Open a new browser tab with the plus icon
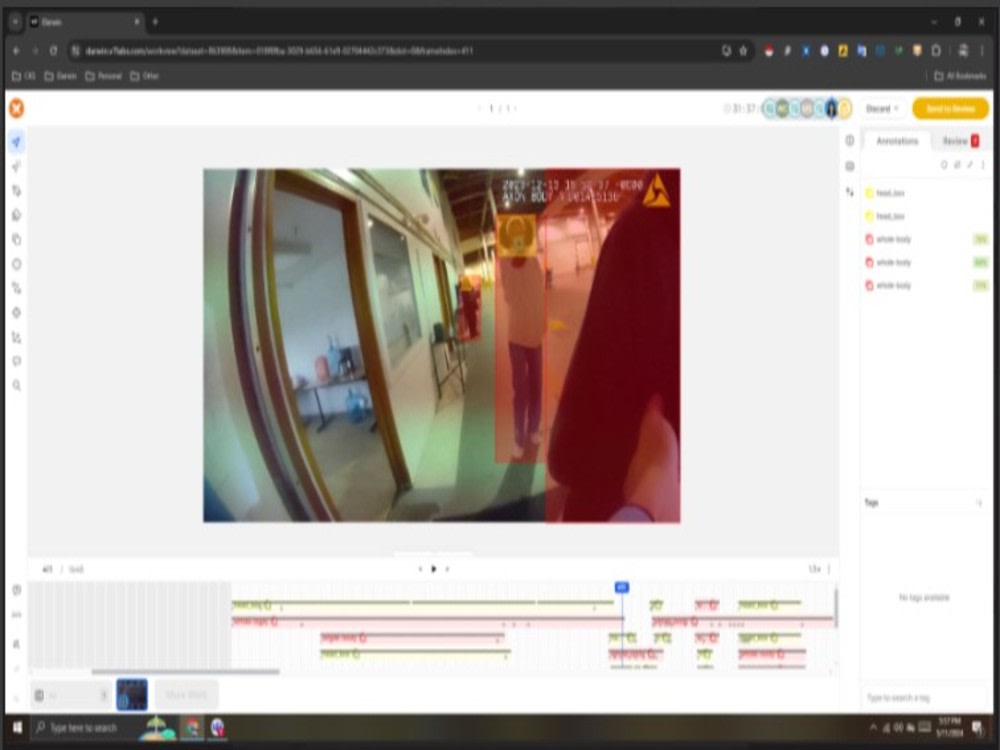Screen dimensions: 1000x750 (155, 22)
